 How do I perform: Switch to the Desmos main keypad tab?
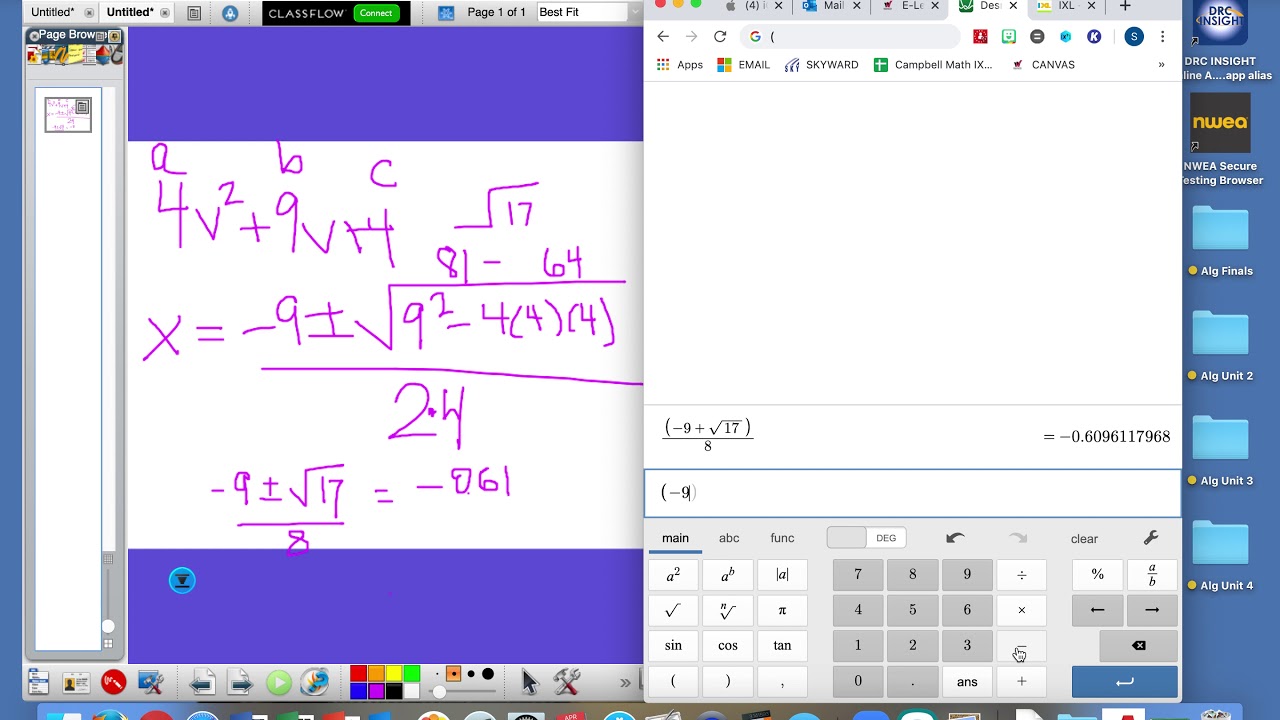[x=675, y=538]
